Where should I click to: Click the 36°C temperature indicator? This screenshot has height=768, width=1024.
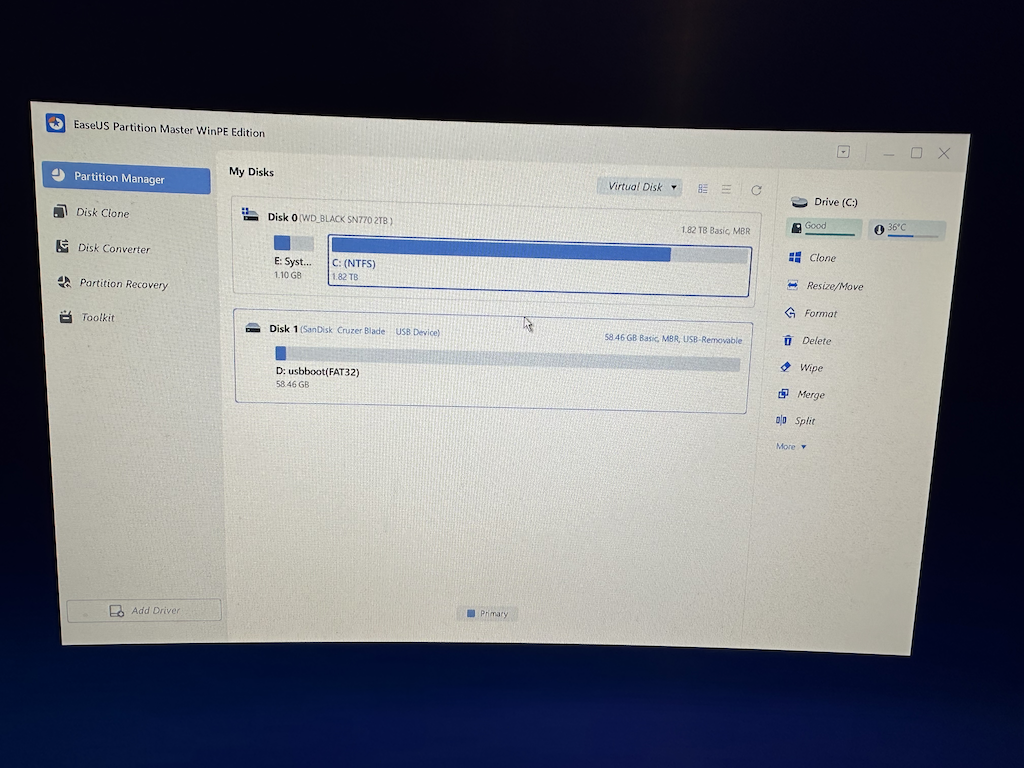pyautogui.click(x=906, y=229)
